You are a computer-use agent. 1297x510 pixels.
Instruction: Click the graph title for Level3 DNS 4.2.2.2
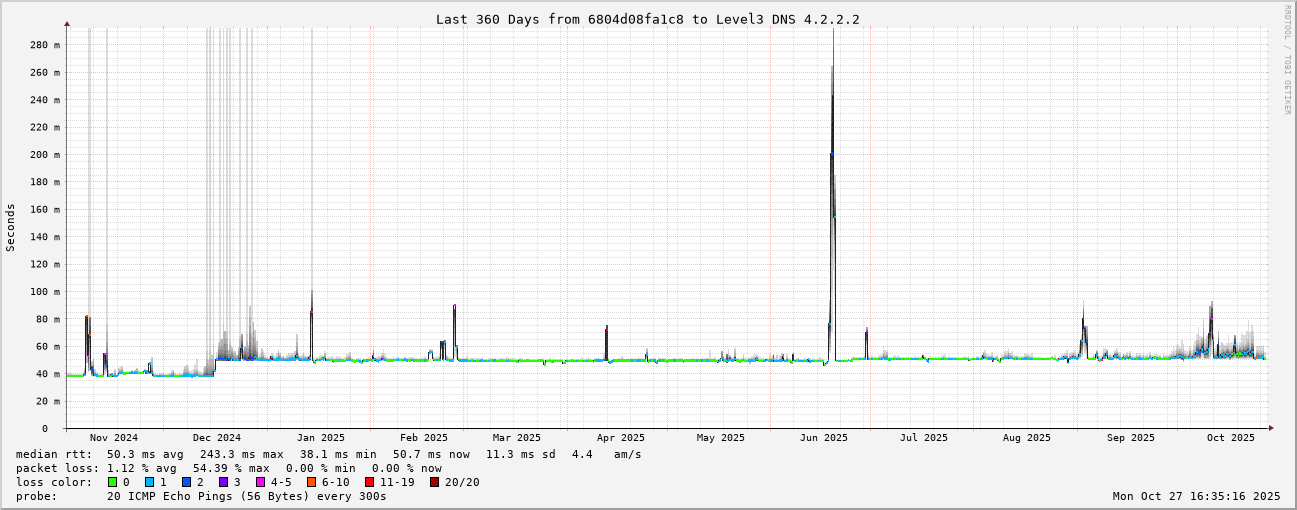tap(647, 19)
